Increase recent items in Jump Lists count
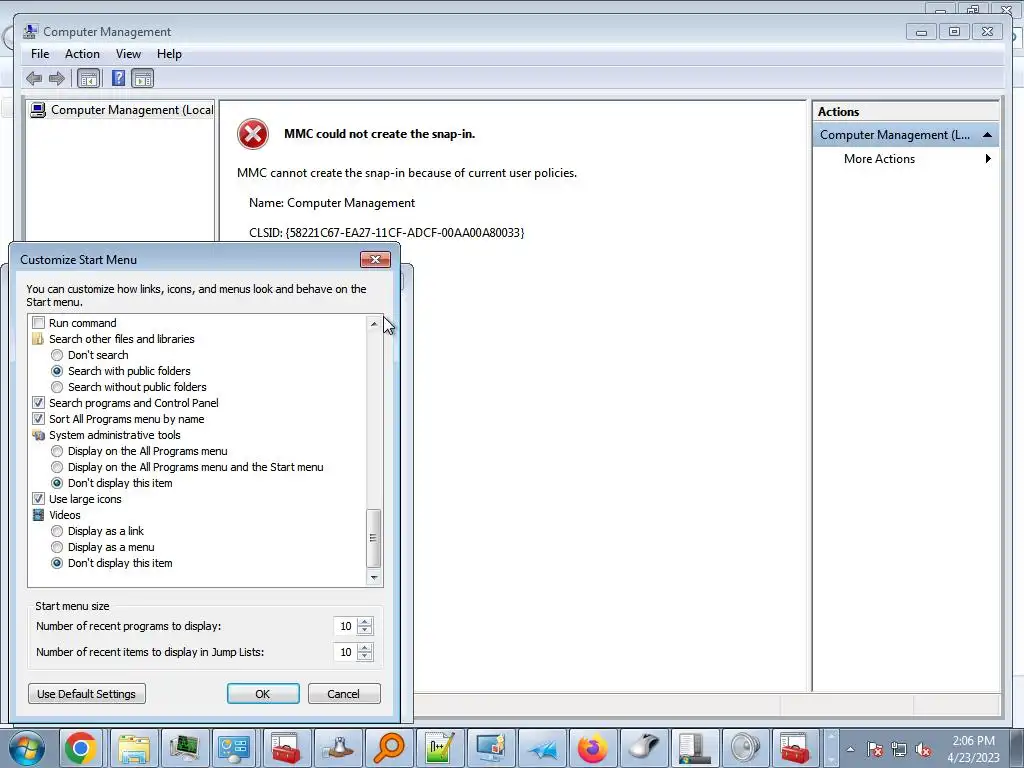 point(365,648)
